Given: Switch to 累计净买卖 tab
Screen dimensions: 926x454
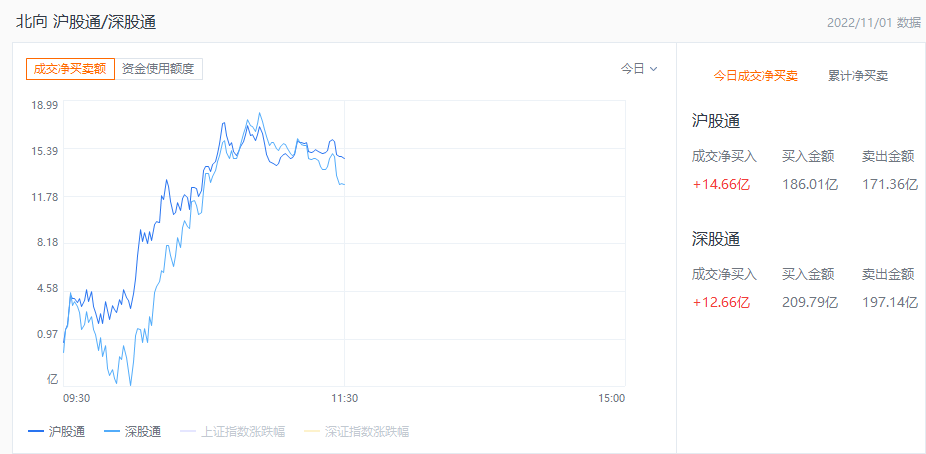Looking at the screenshot, I should pyautogui.click(x=857, y=75).
